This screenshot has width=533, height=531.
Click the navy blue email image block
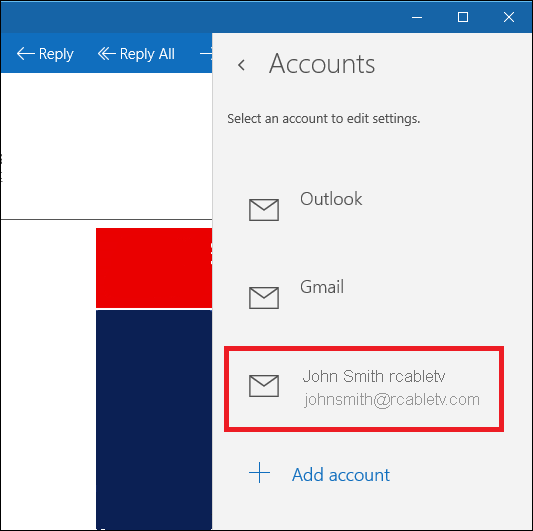click(154, 419)
